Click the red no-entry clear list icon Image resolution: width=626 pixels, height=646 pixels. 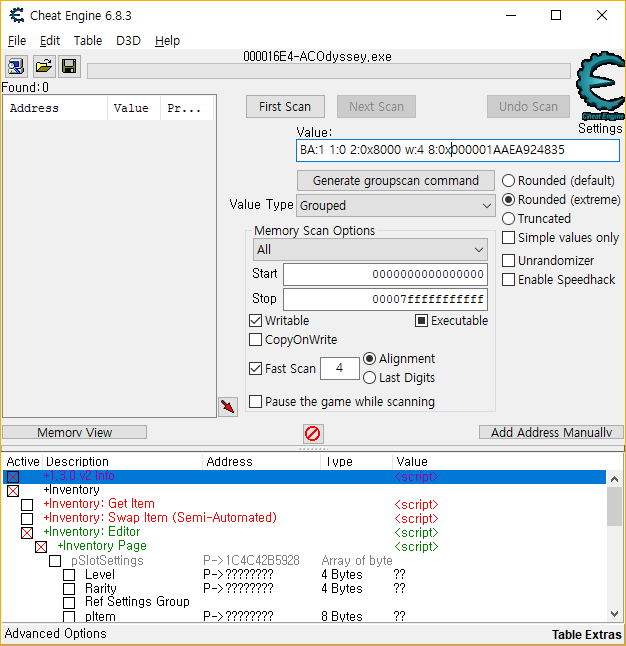312,433
